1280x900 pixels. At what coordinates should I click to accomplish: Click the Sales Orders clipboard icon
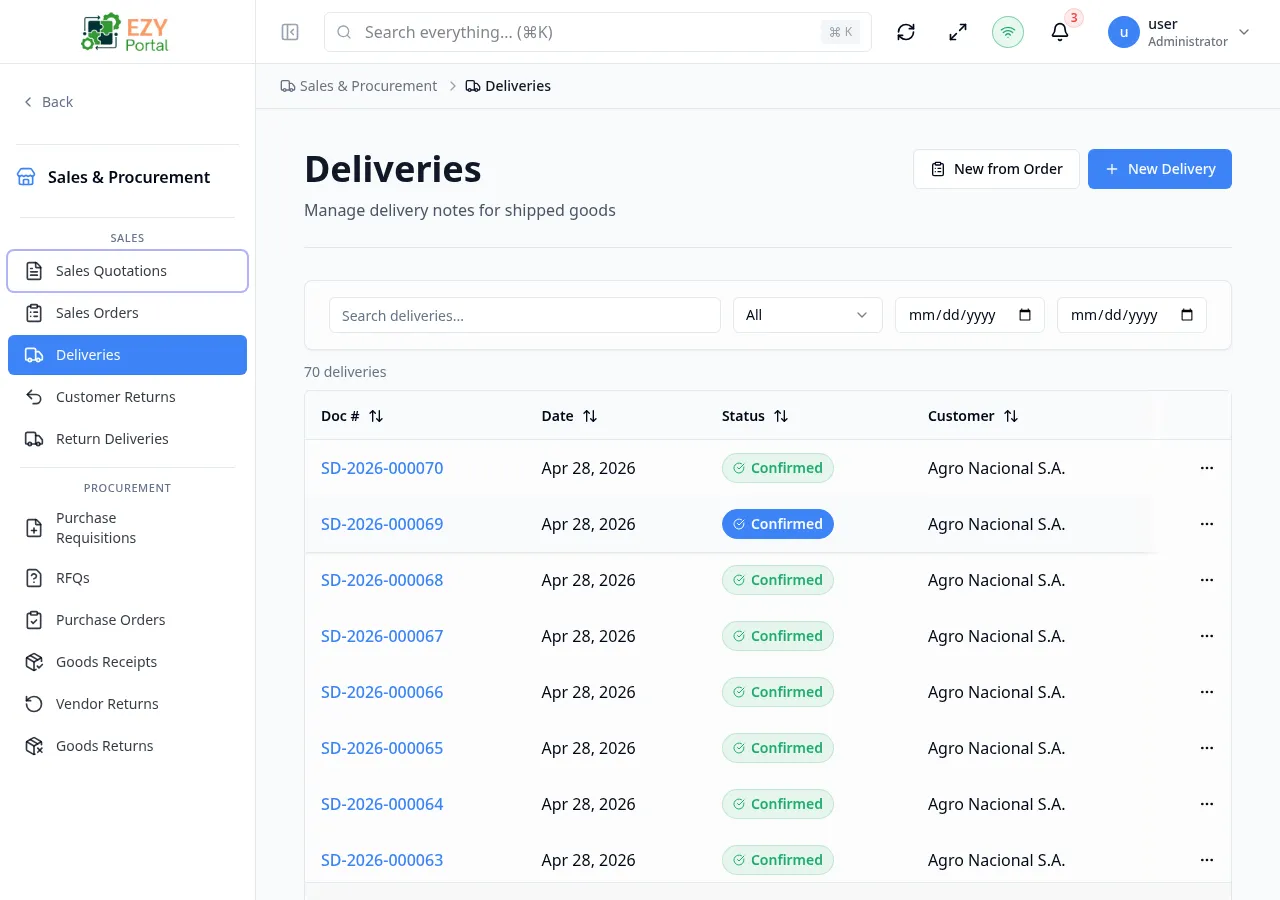point(34,313)
